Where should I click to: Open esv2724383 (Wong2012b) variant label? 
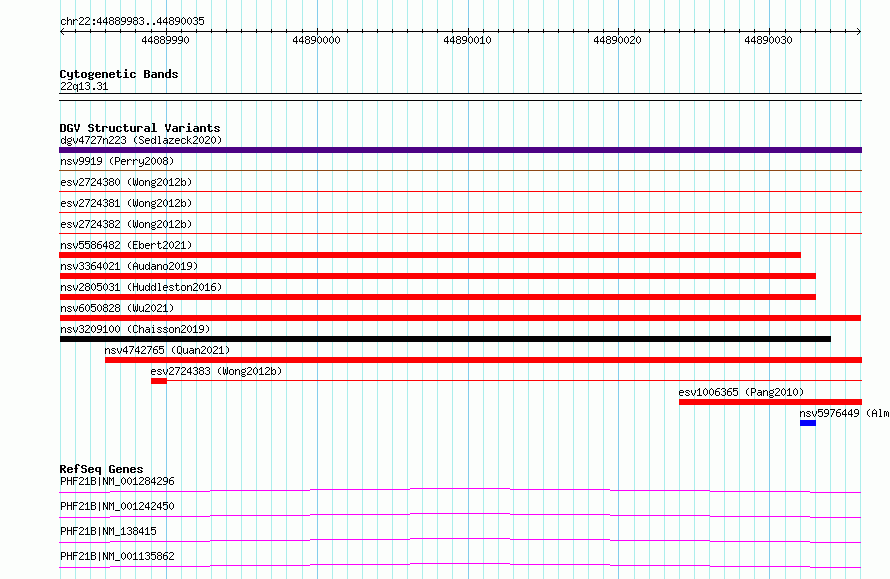pos(216,371)
